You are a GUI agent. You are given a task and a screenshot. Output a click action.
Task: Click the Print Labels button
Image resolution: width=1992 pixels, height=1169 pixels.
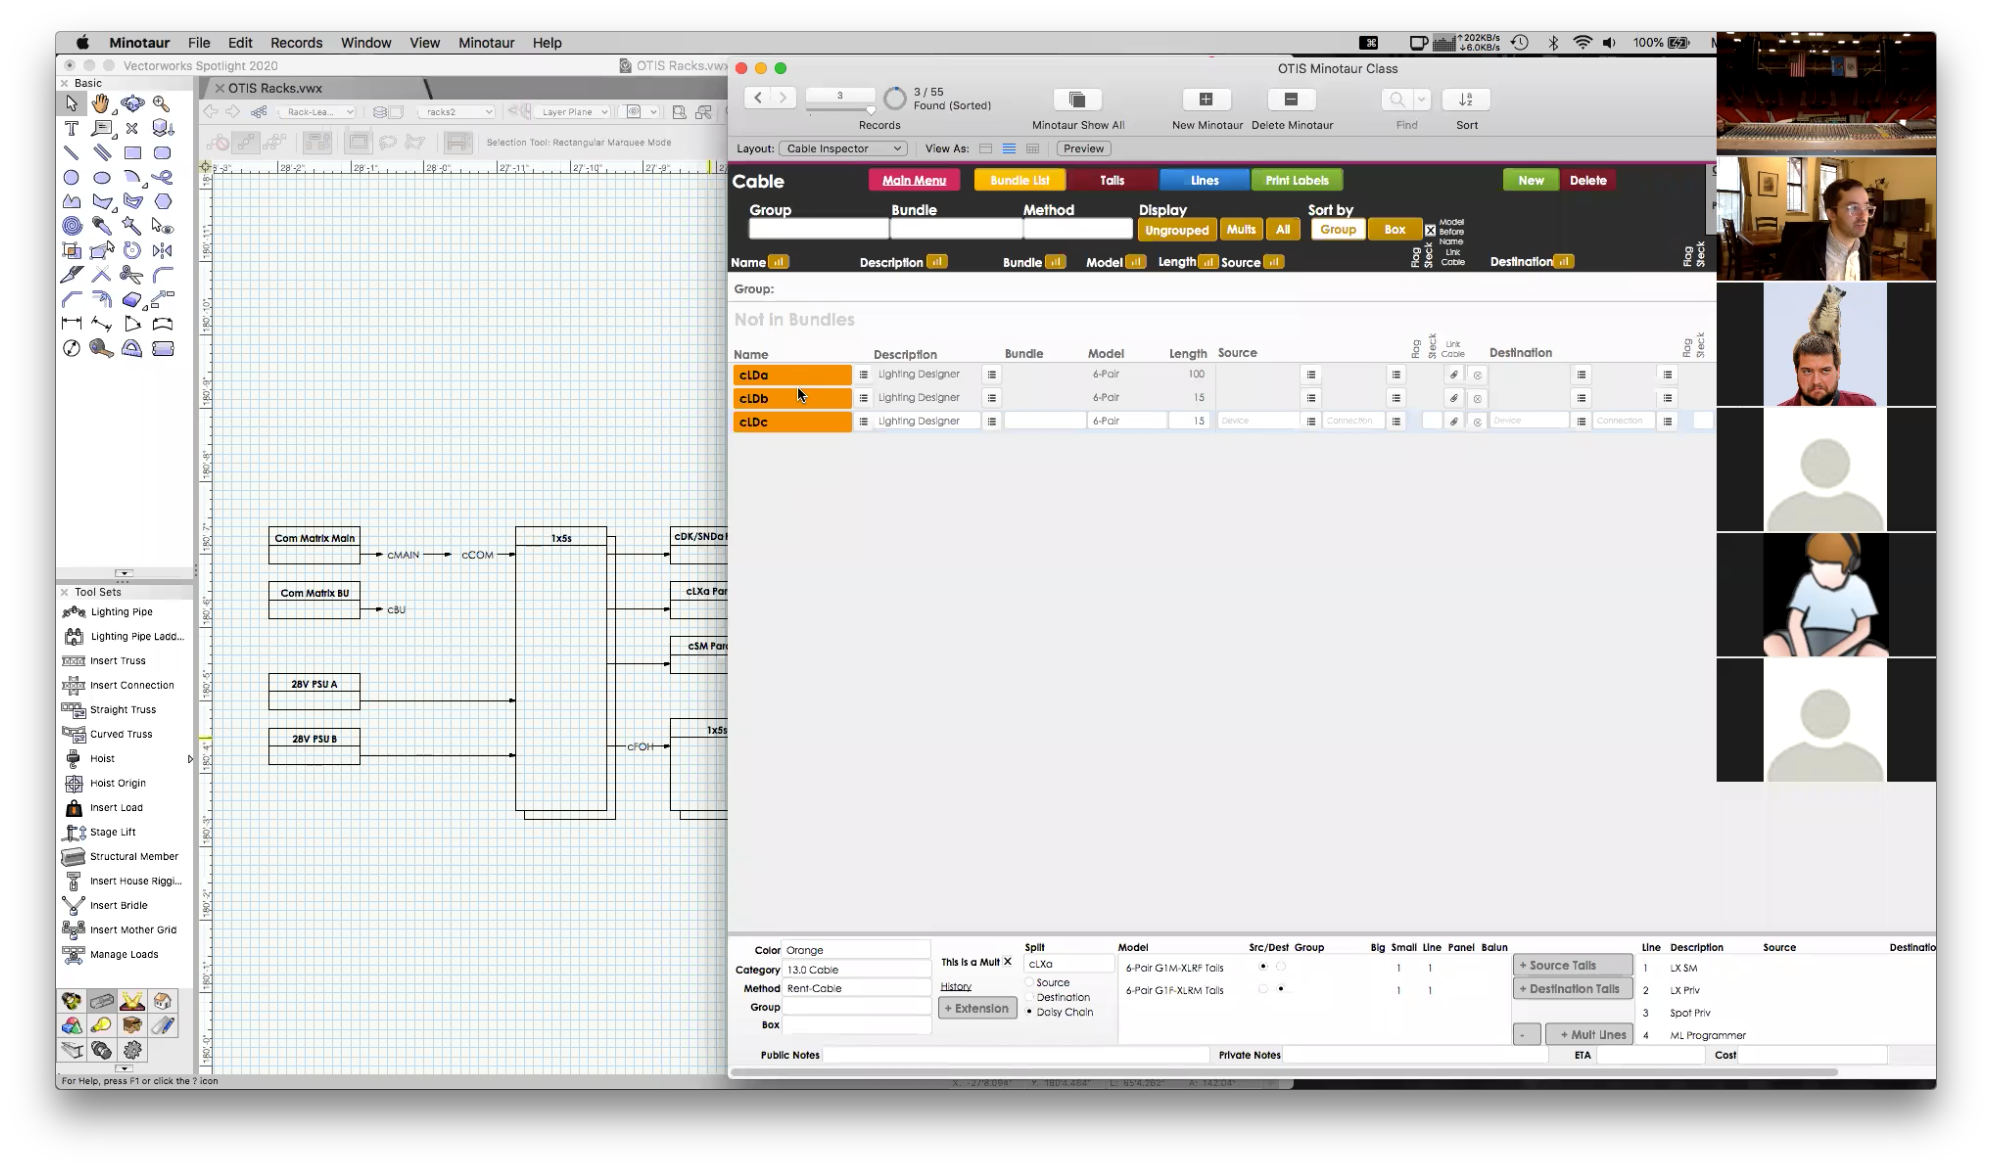point(1296,180)
